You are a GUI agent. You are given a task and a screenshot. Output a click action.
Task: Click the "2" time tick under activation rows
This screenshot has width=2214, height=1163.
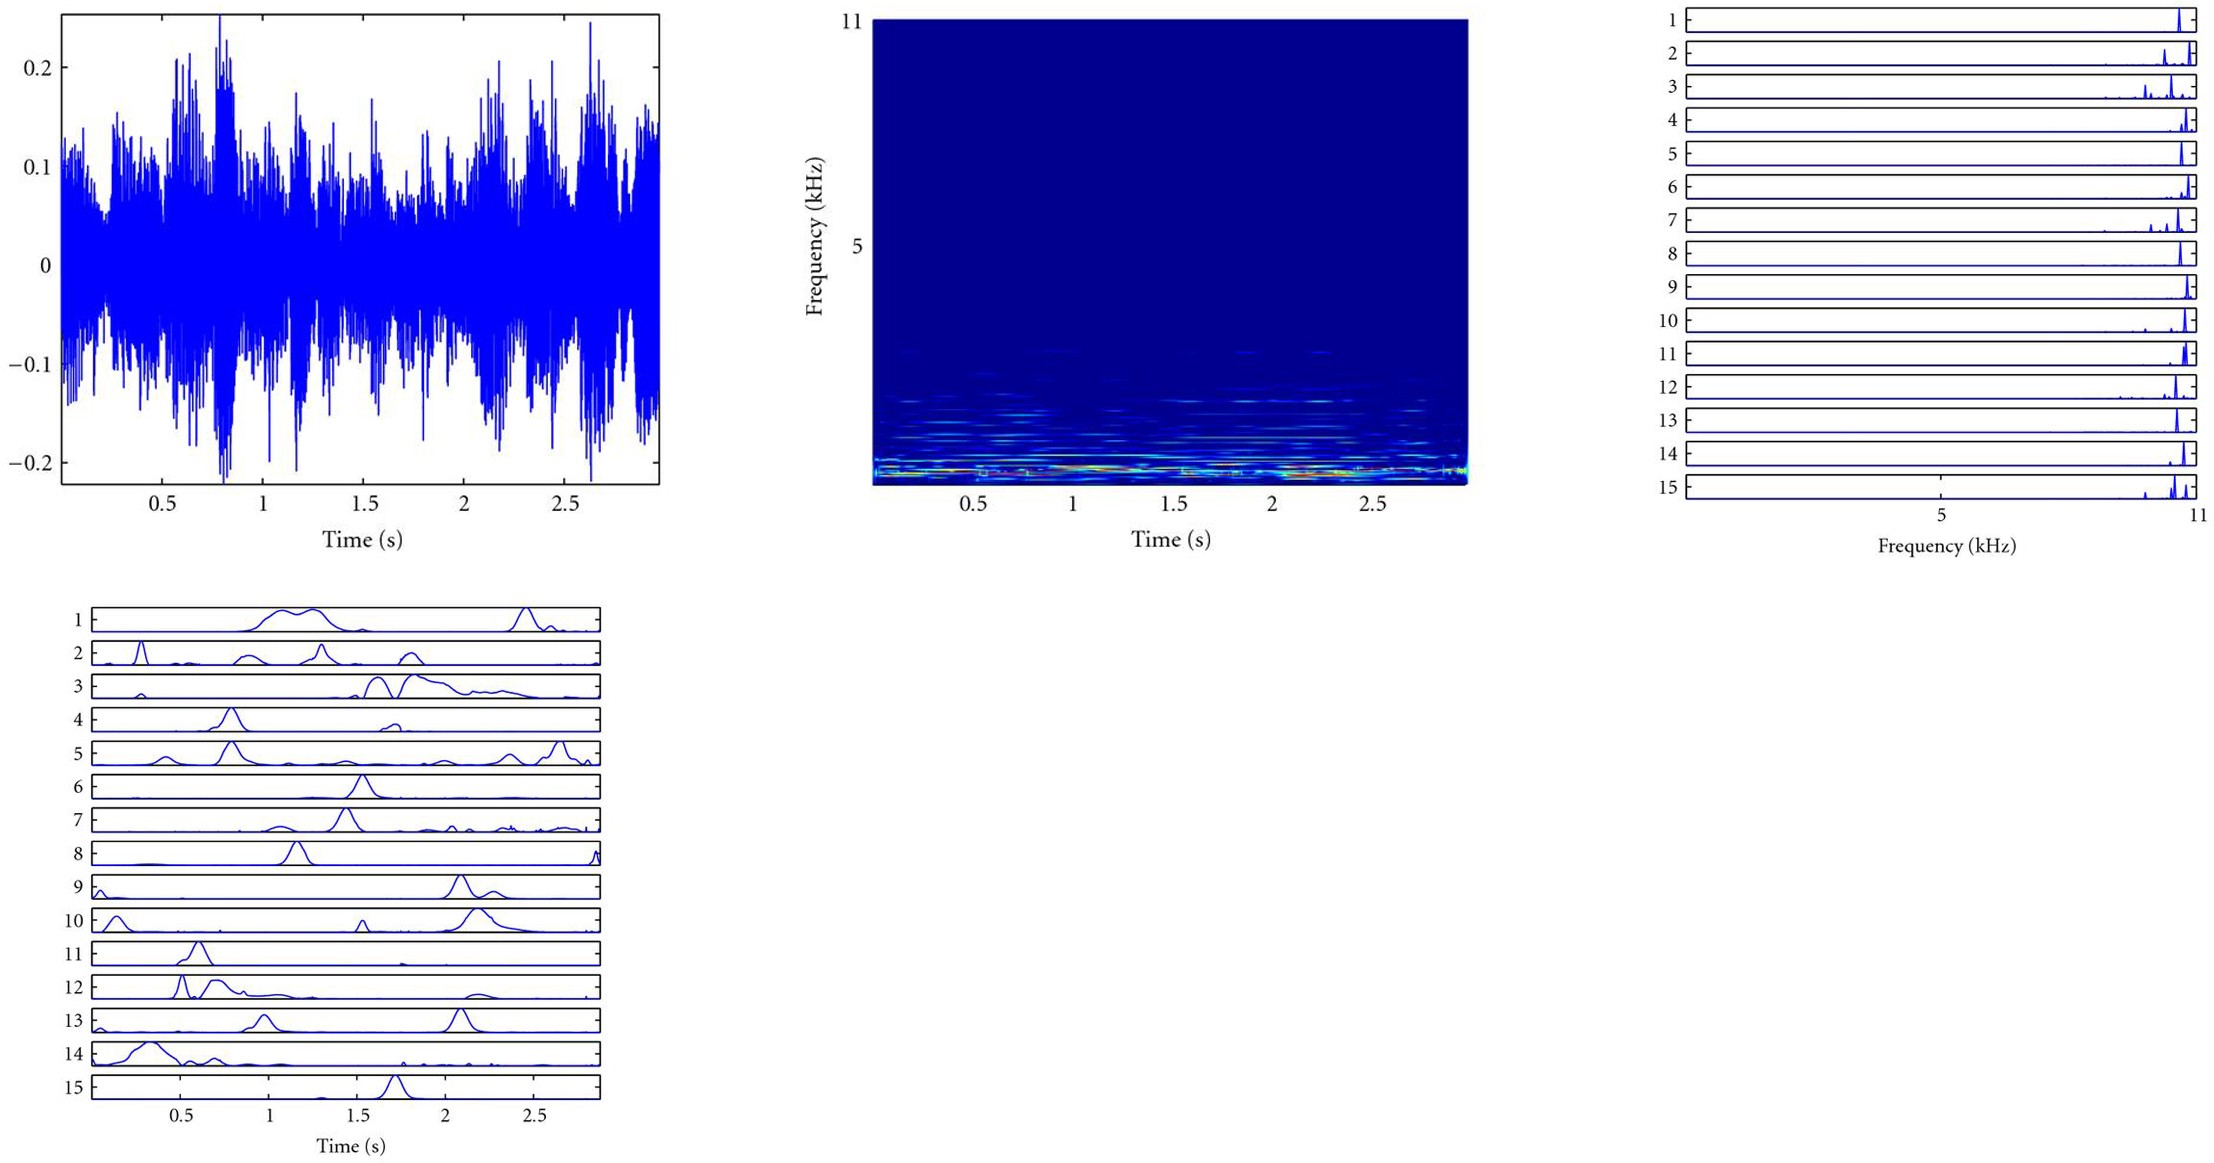coord(445,1115)
